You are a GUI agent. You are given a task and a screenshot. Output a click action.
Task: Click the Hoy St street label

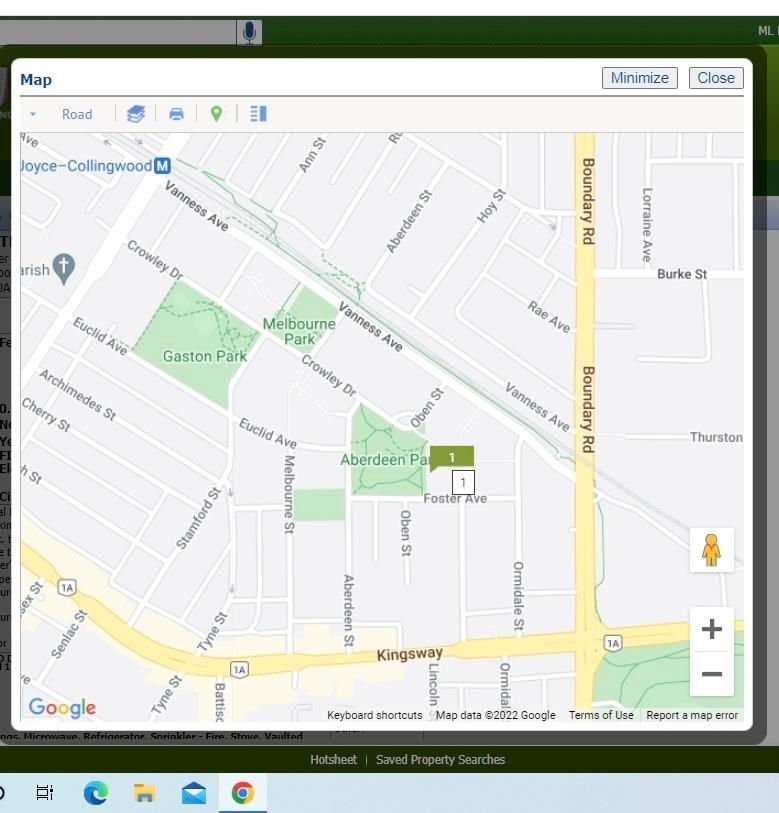[x=490, y=206]
